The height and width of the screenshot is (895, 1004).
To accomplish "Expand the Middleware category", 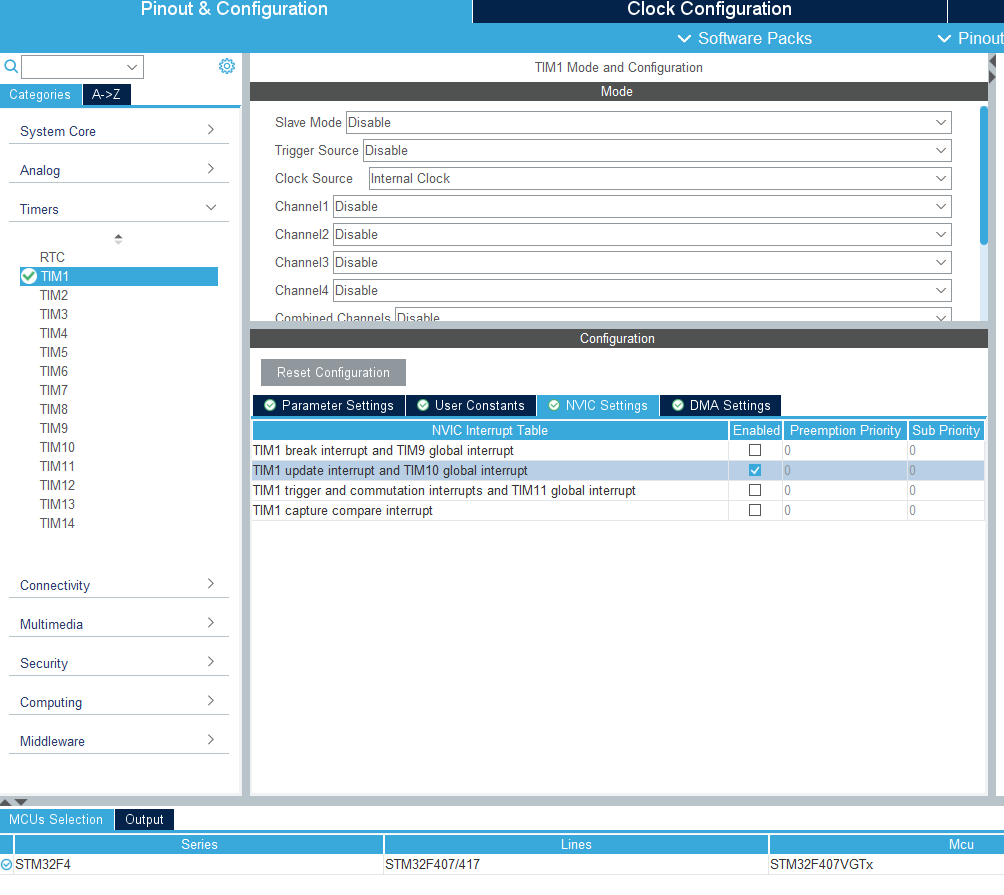I will 118,741.
